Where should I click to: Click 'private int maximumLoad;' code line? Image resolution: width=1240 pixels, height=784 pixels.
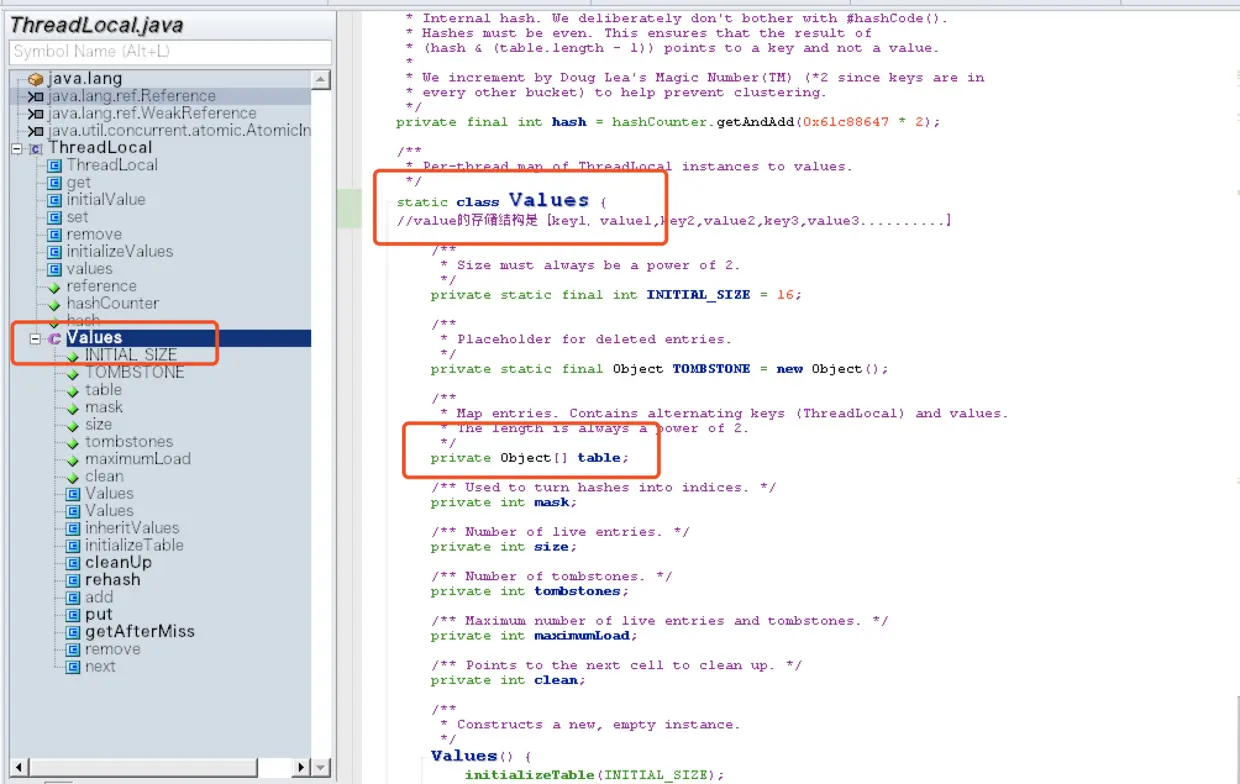coord(534,636)
